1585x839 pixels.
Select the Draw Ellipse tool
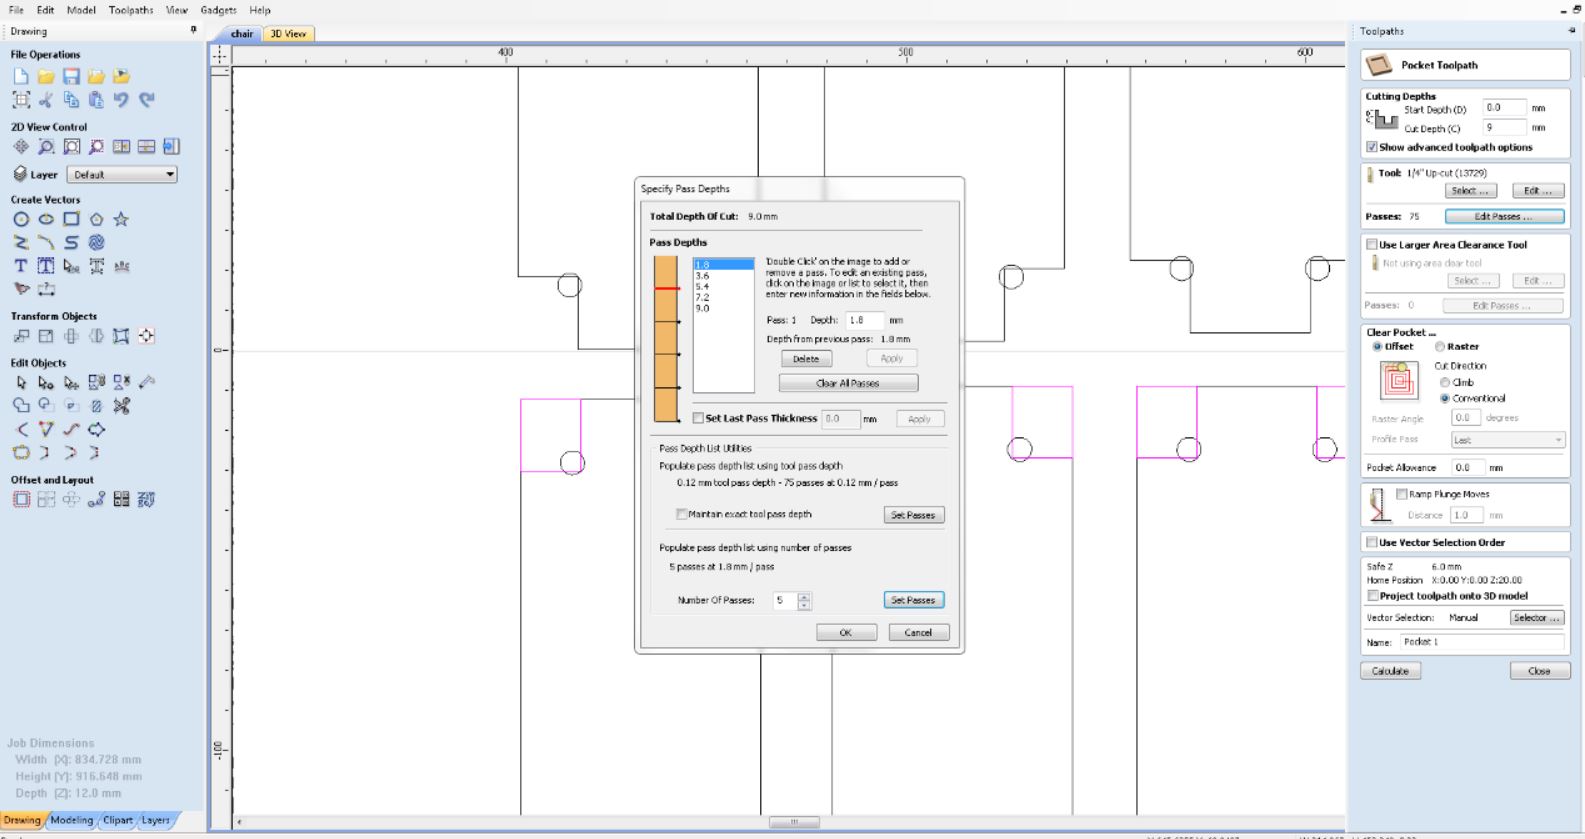[46, 219]
